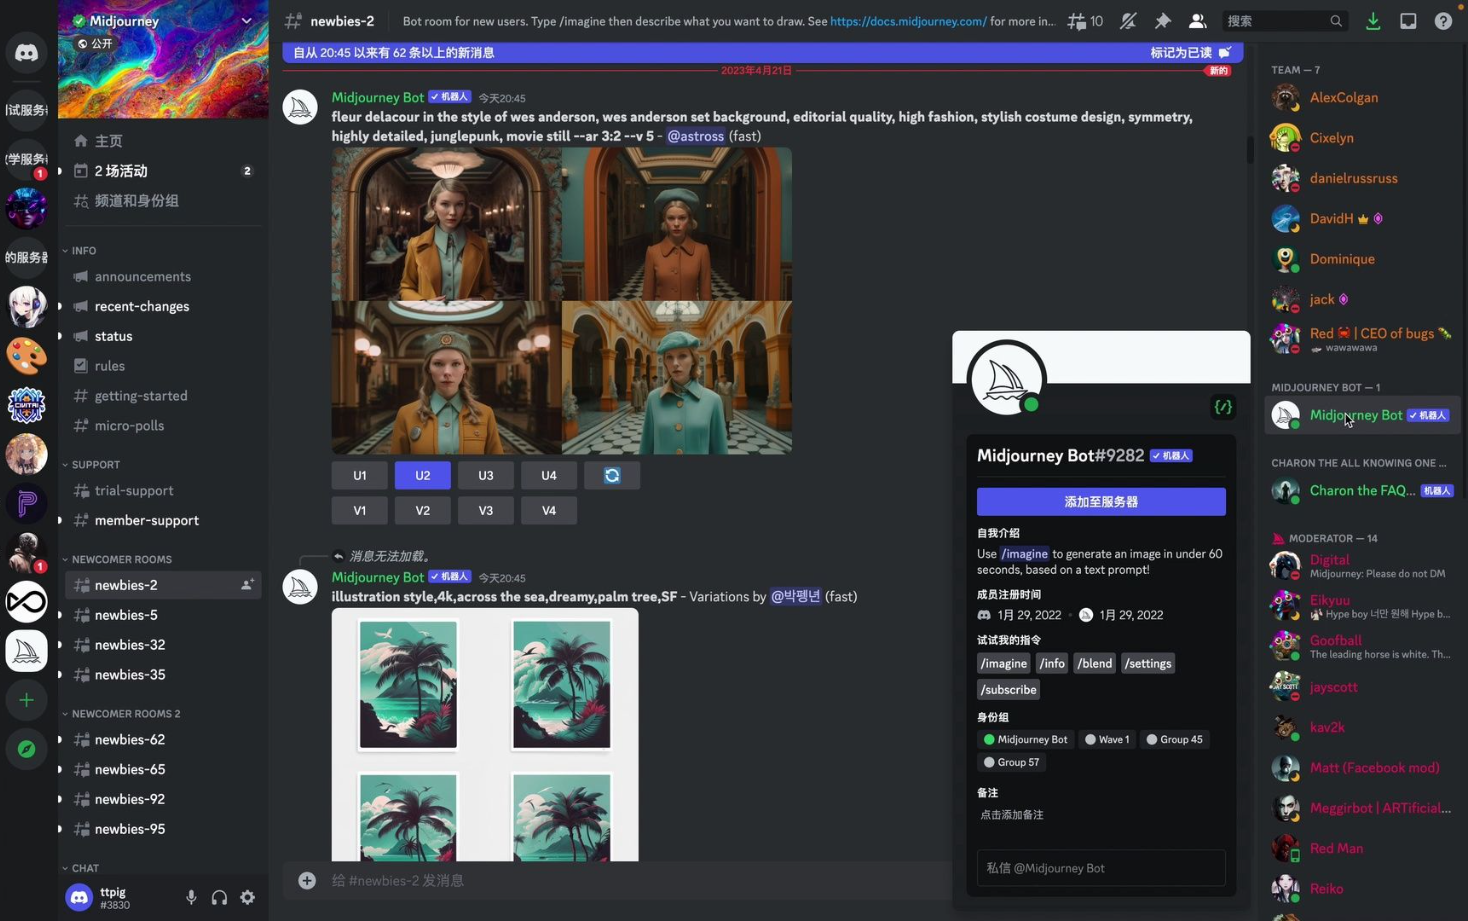The height and width of the screenshot is (921, 1468).
Task: Open the 主页 home item
Action: click(163, 141)
